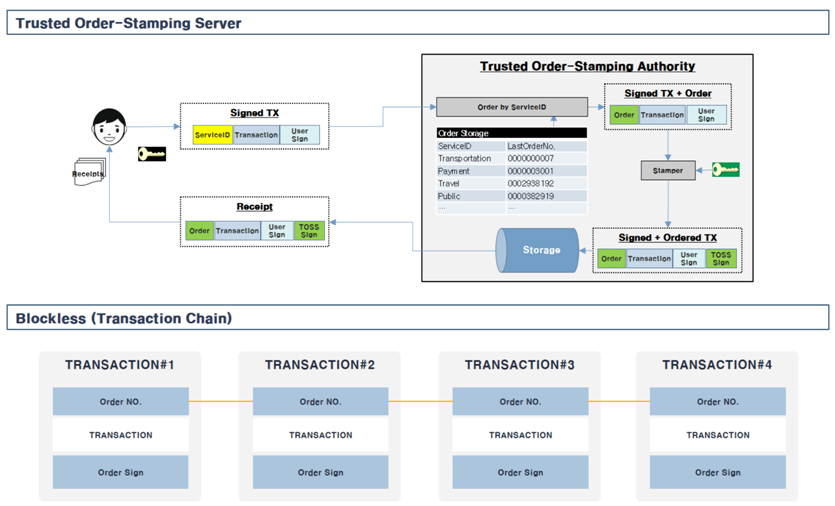
Task: Click the Receipts document stack icon
Action: 87,172
